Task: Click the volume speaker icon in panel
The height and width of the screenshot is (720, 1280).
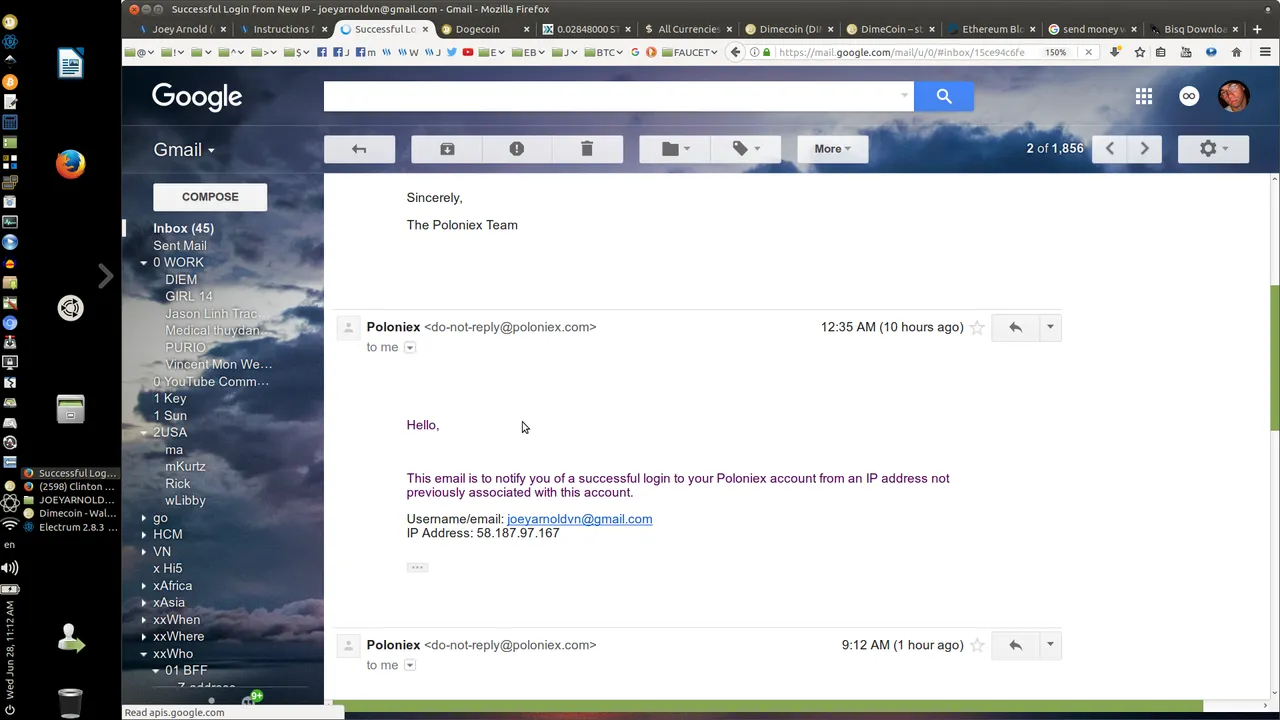Action: coord(10,567)
